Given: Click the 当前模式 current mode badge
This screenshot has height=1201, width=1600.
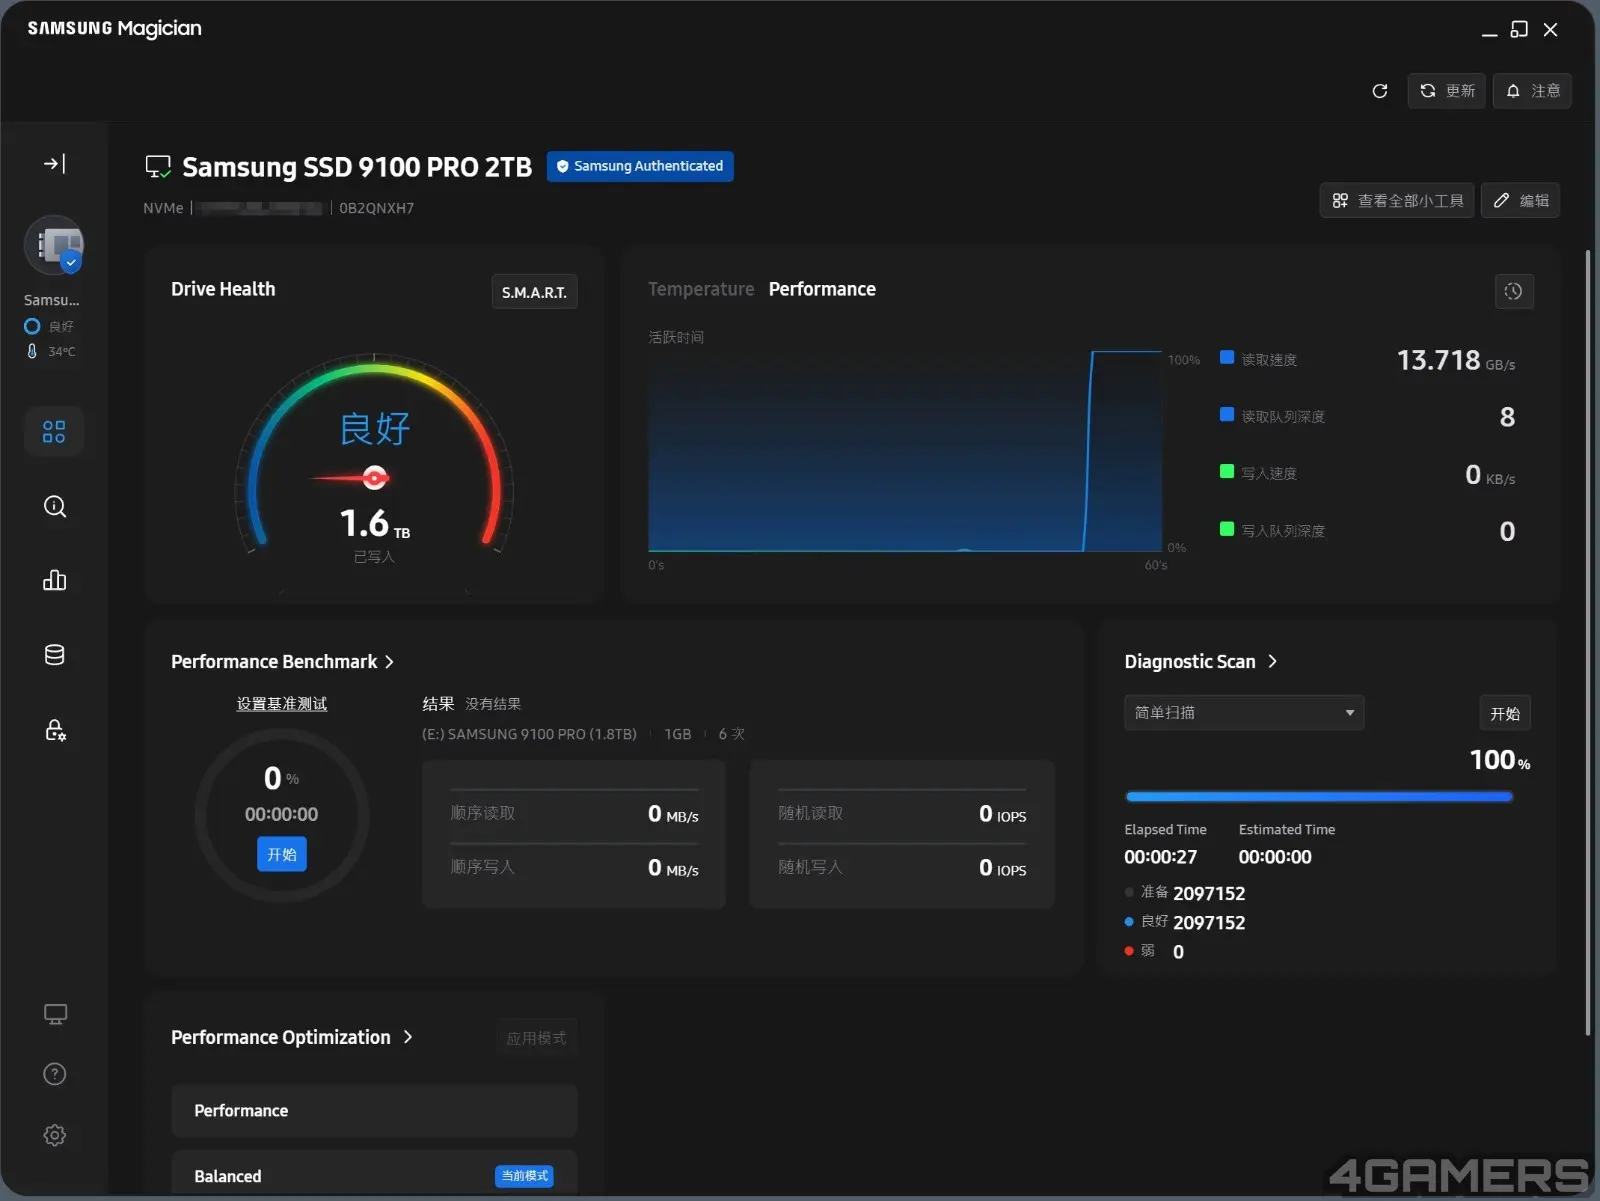Looking at the screenshot, I should (x=524, y=1176).
